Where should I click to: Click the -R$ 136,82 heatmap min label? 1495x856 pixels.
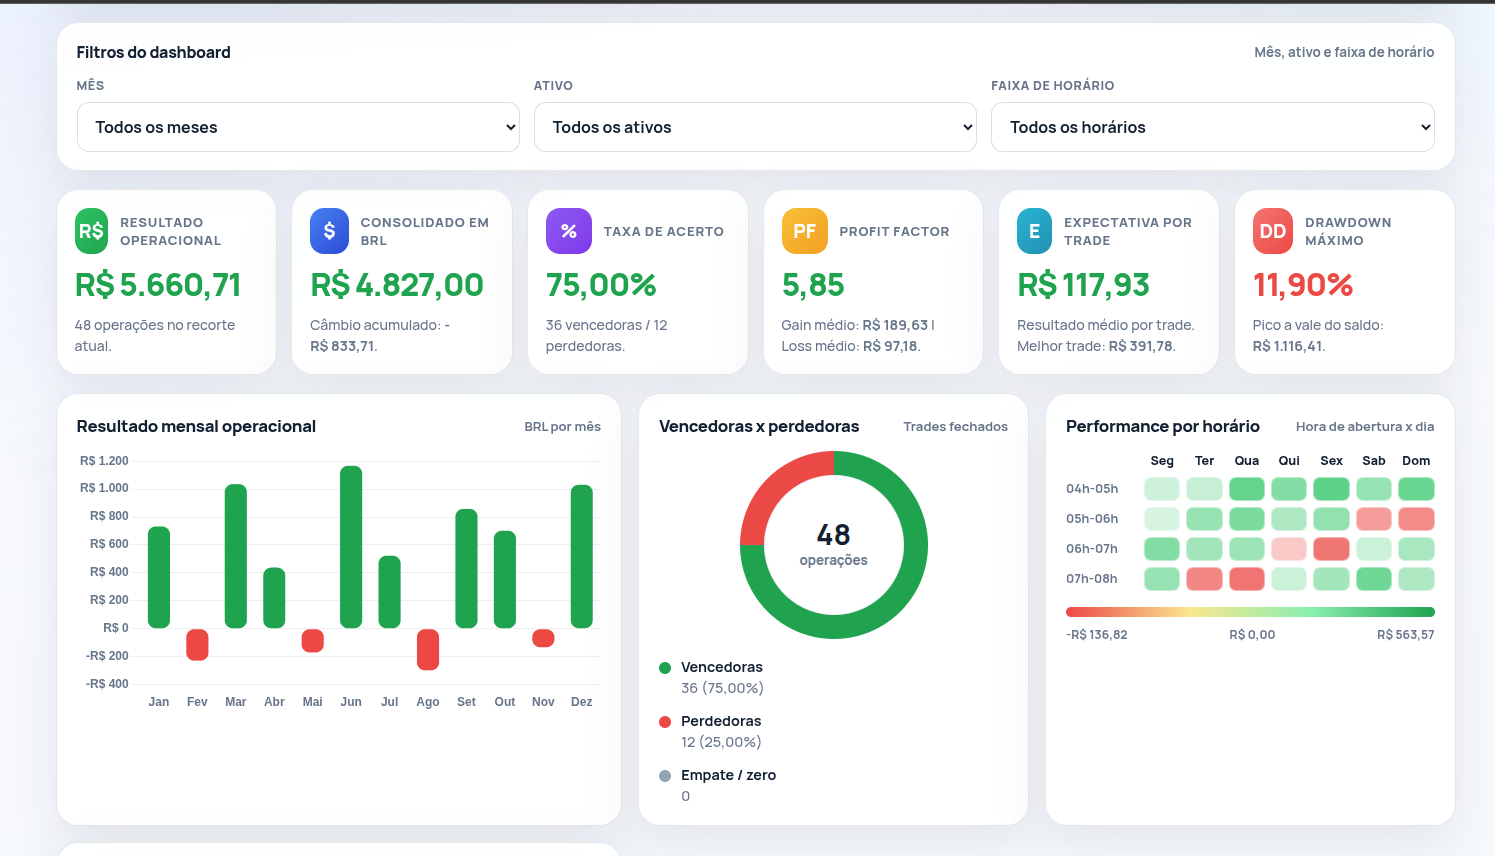coord(1097,635)
